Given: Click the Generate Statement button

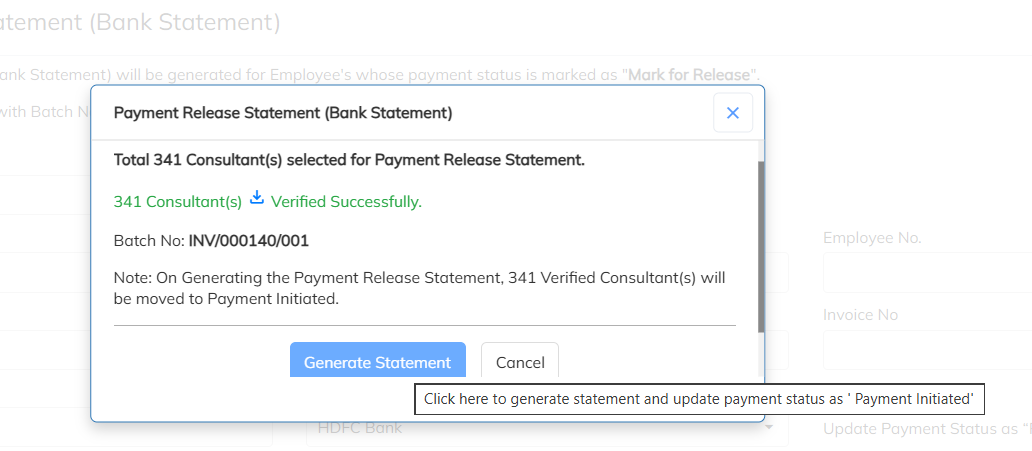Looking at the screenshot, I should point(377,361).
